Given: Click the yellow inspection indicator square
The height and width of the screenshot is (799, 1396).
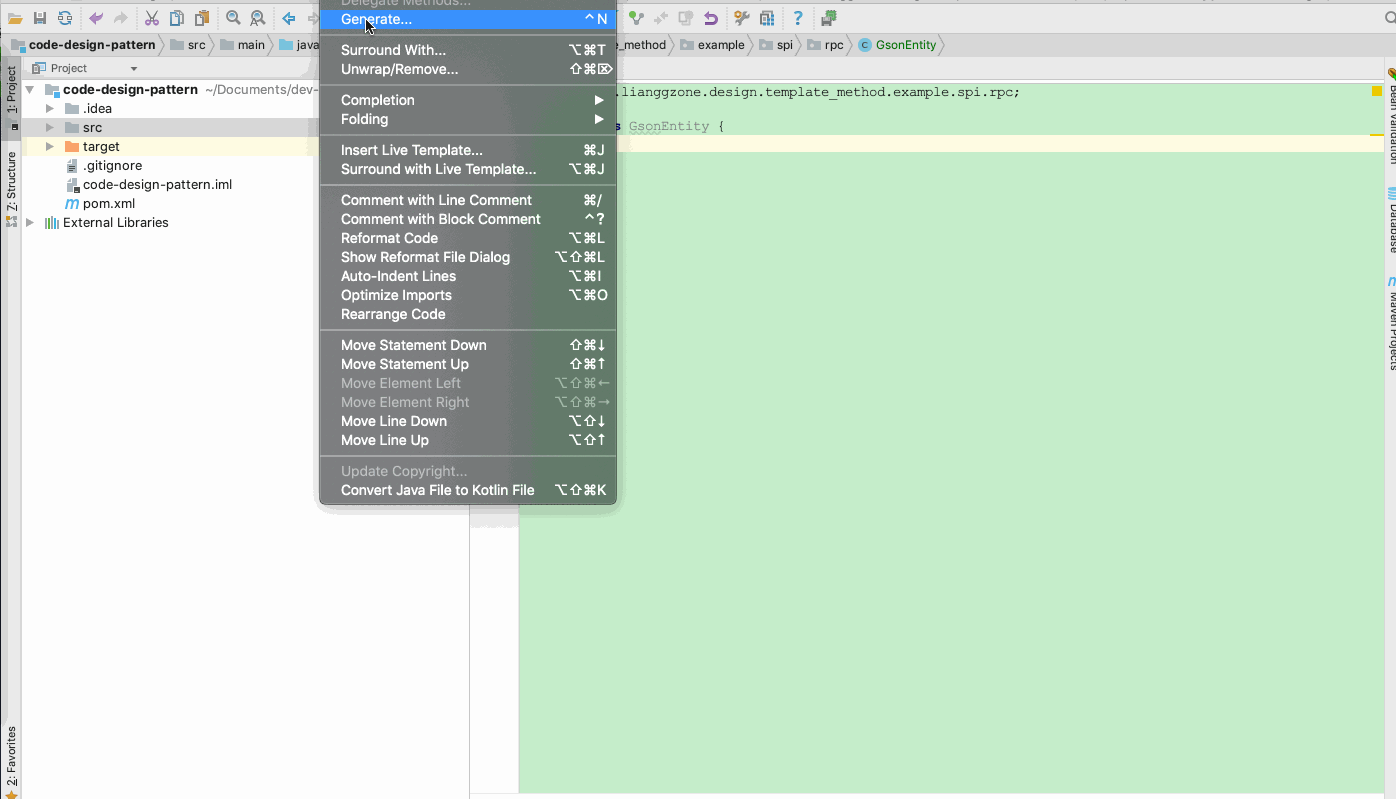Looking at the screenshot, I should coord(1376,91).
